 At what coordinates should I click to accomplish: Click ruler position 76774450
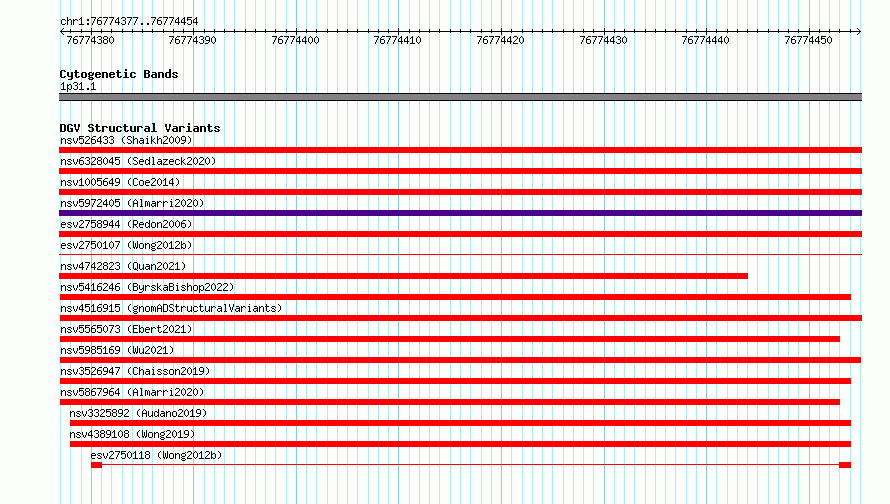[808, 40]
